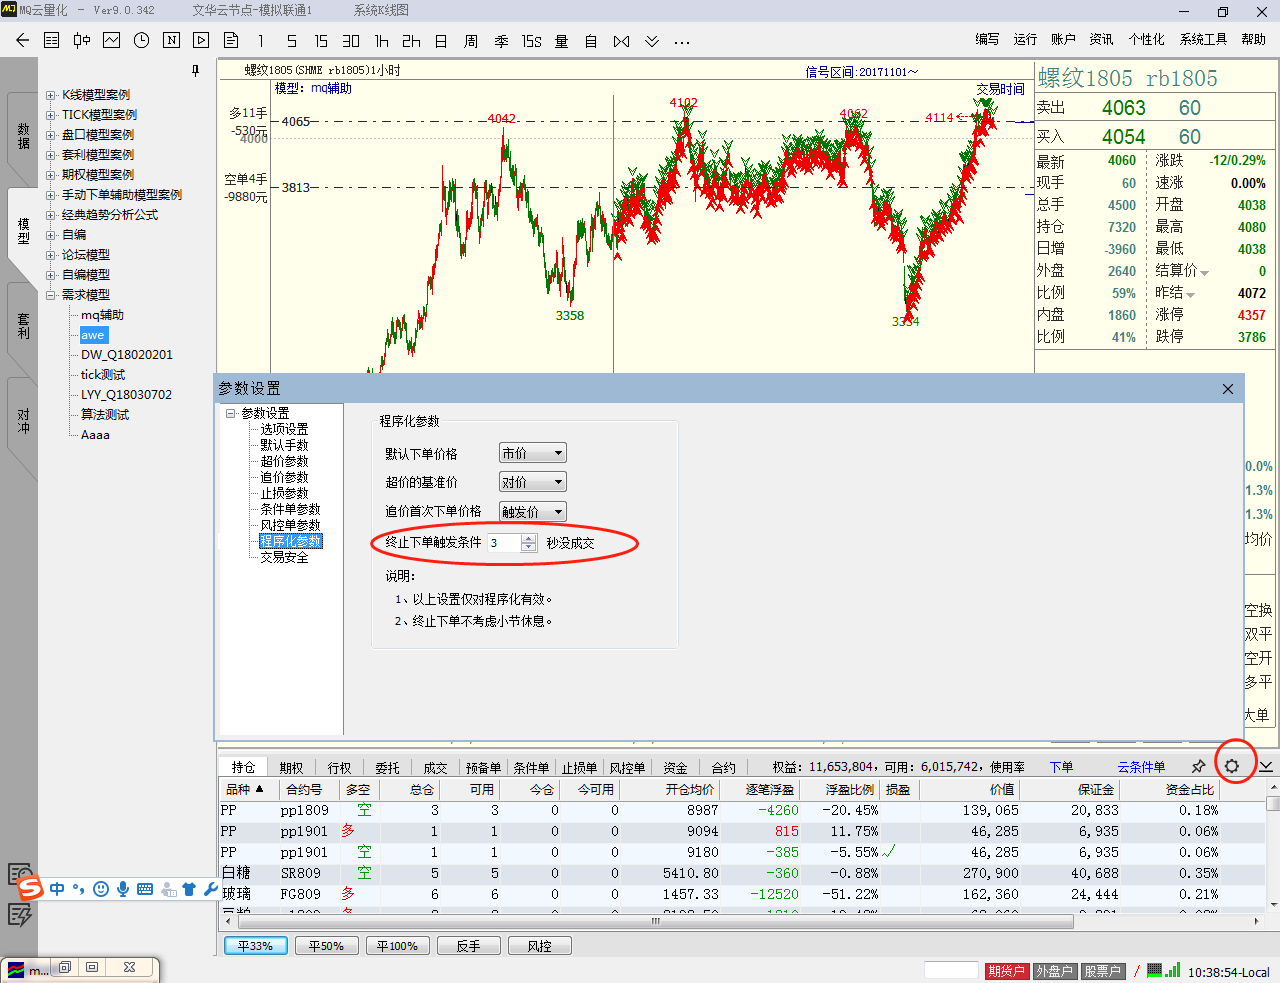
Task: Collapse the 需求模型 tree node
Action: pyautogui.click(x=50, y=295)
